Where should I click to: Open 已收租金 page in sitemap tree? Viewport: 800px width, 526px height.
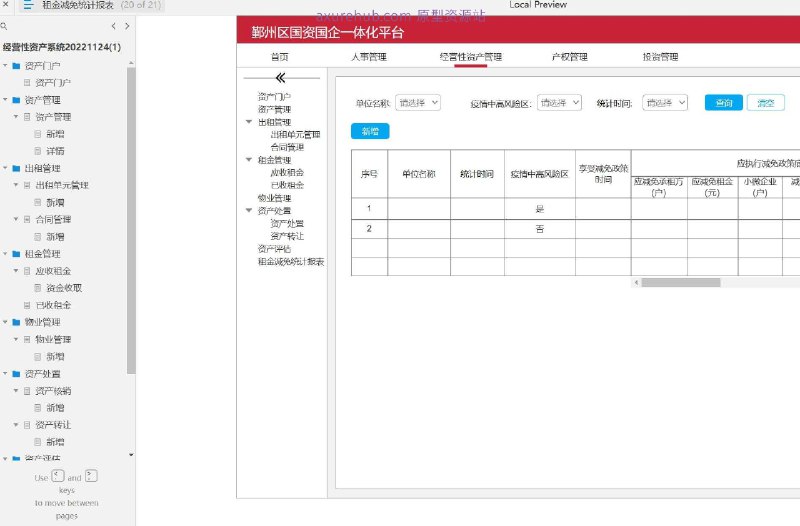pos(53,305)
